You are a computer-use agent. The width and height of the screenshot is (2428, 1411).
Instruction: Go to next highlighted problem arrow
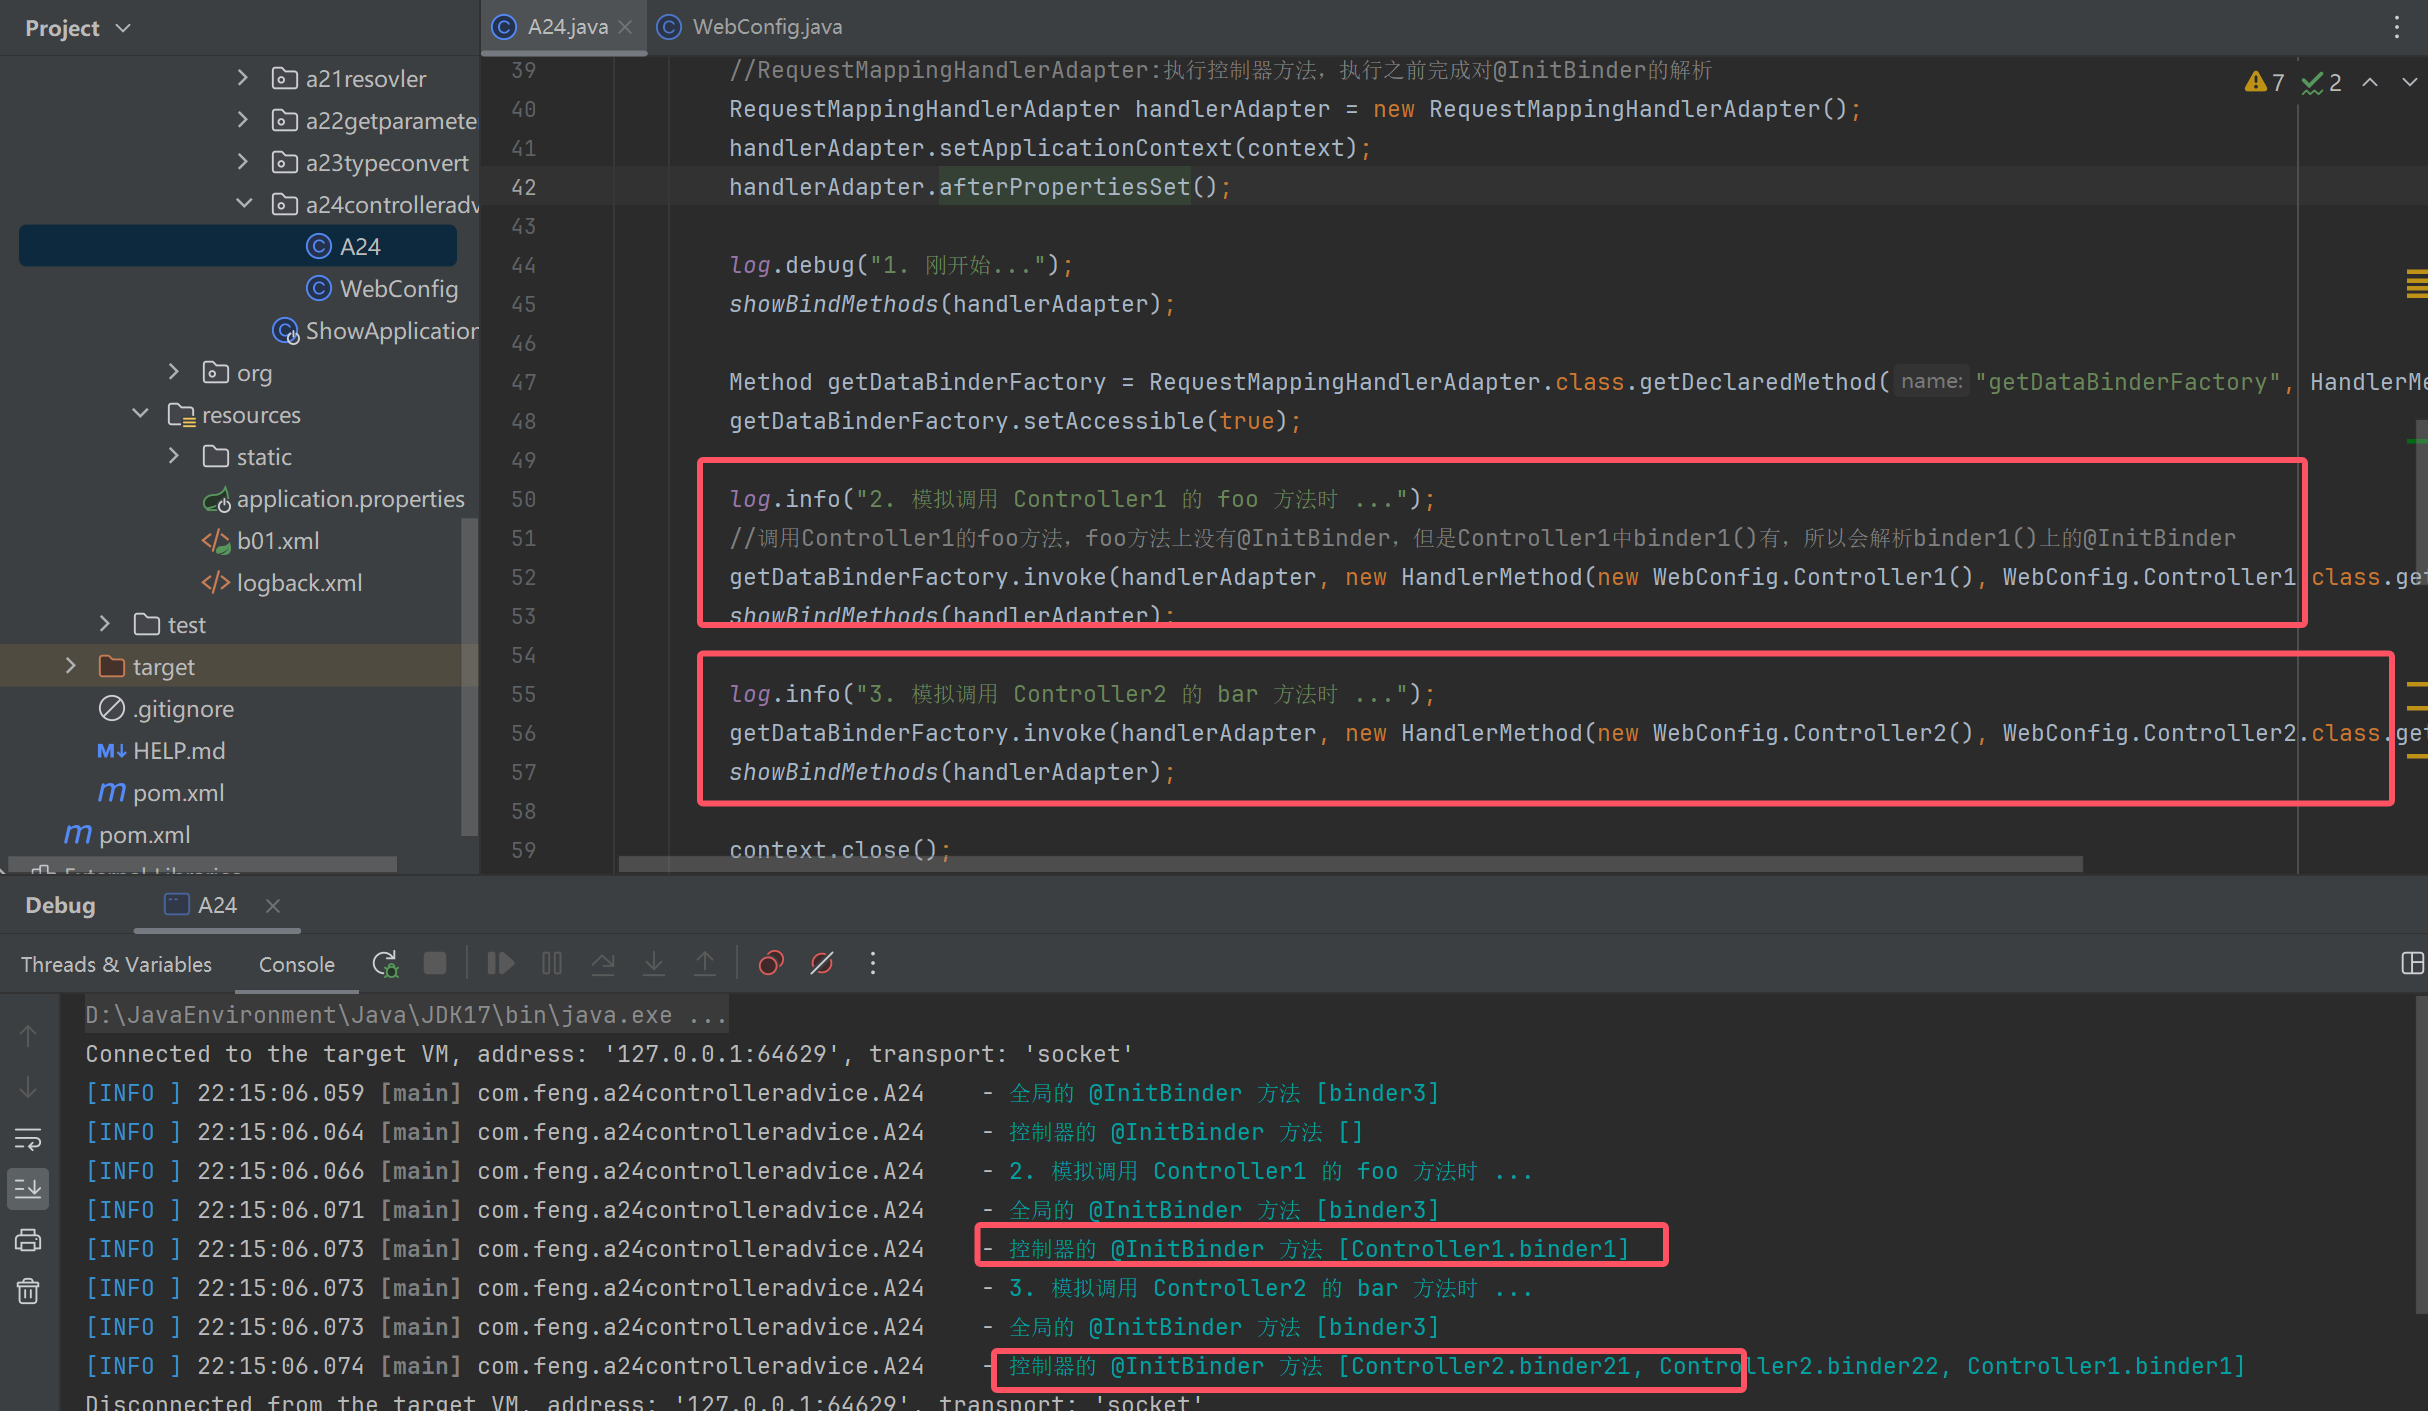(2409, 82)
